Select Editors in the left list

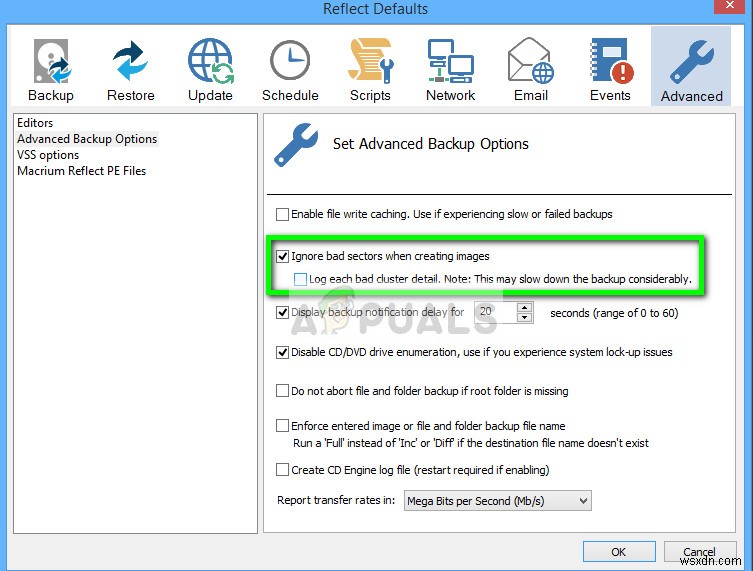tap(35, 123)
